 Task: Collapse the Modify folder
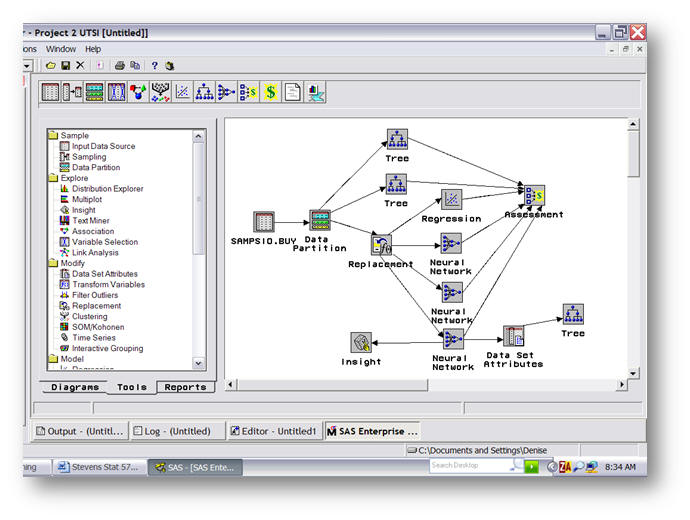click(53, 263)
